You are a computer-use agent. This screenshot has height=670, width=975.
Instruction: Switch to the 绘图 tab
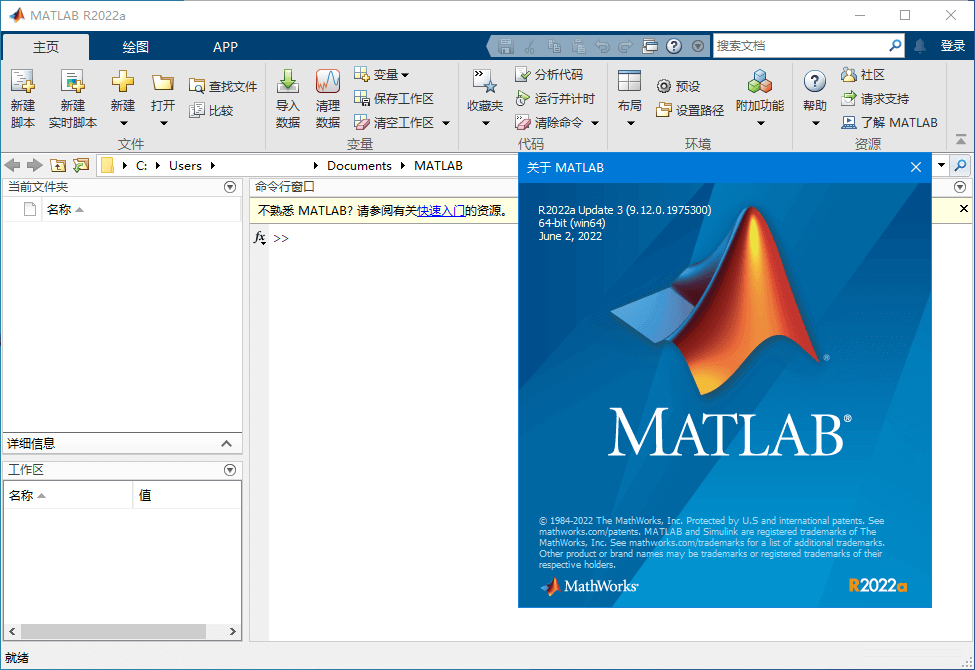pos(136,47)
